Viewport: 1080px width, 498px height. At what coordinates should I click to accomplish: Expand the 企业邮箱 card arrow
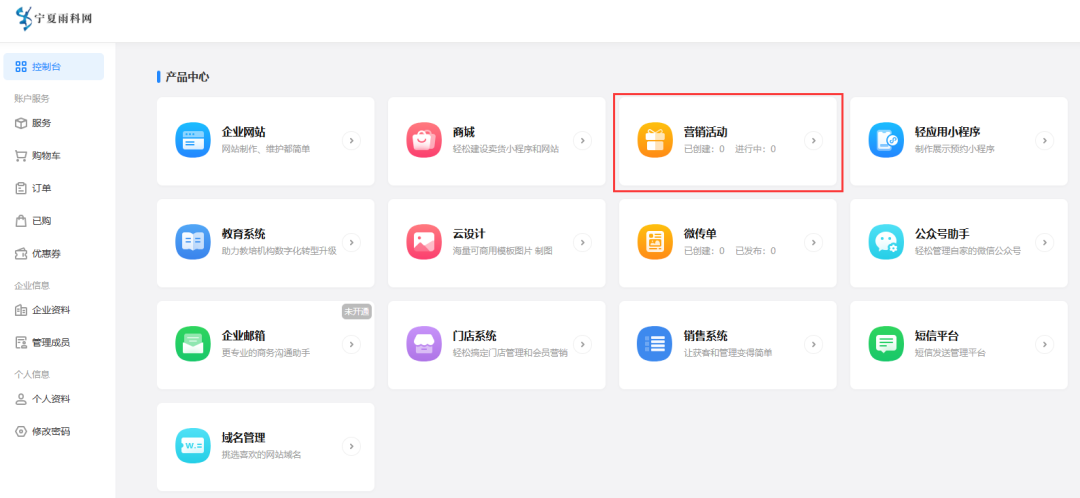tap(351, 344)
